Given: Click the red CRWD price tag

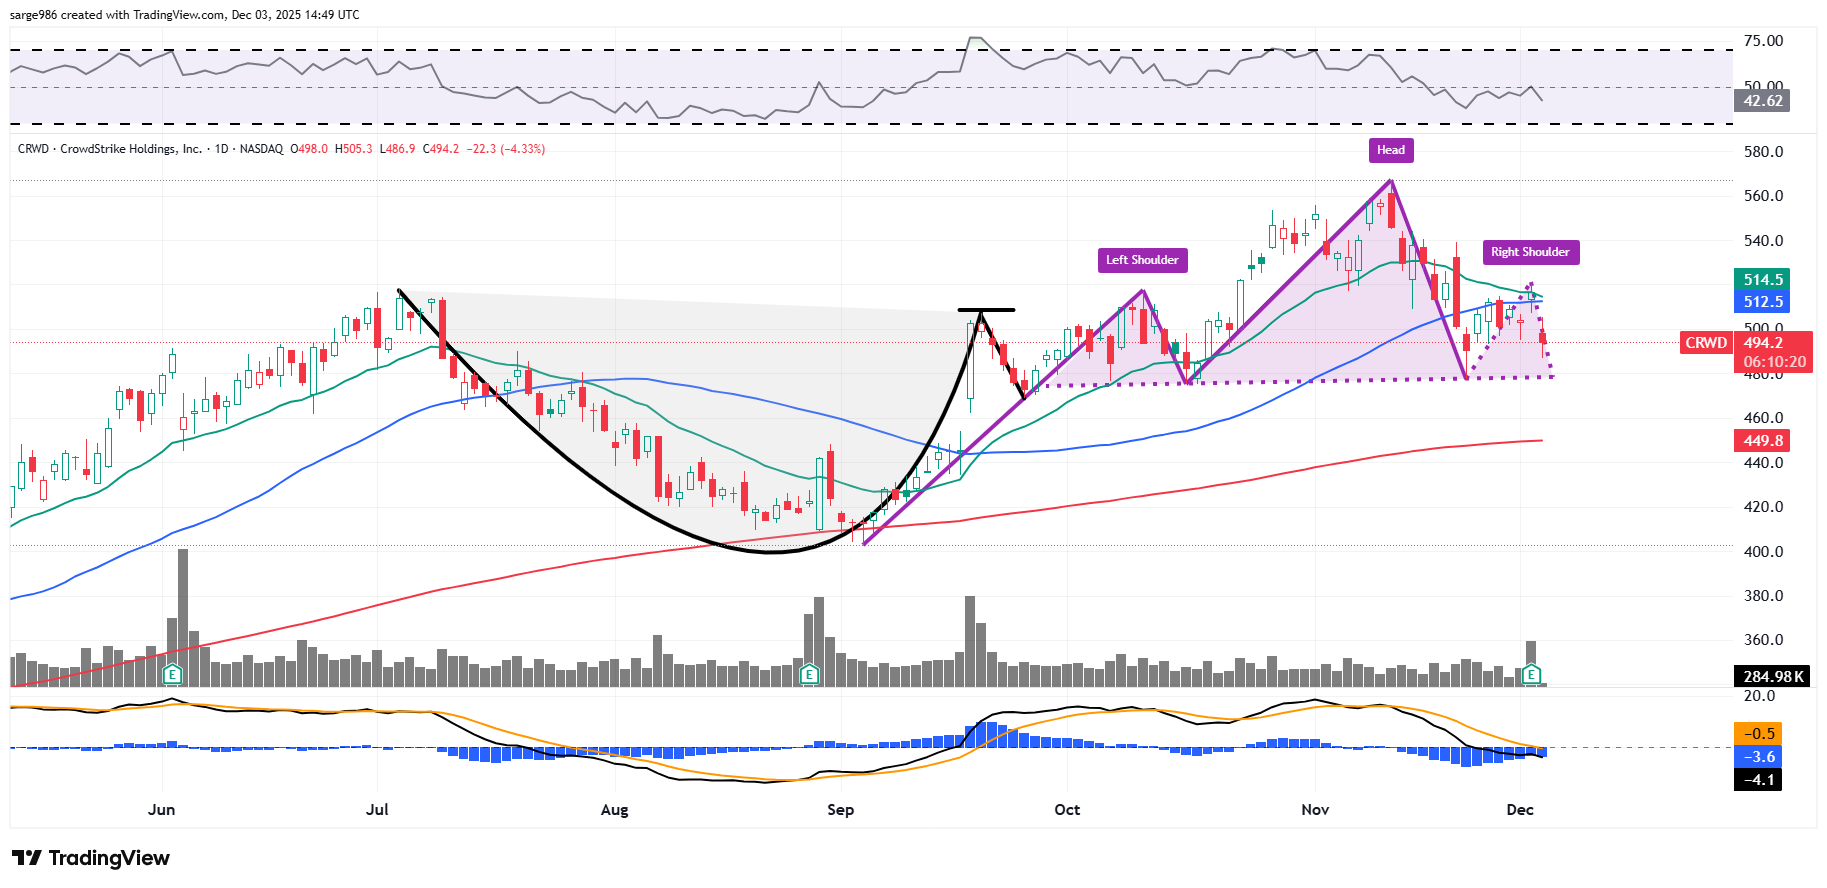Looking at the screenshot, I should coord(1705,343).
